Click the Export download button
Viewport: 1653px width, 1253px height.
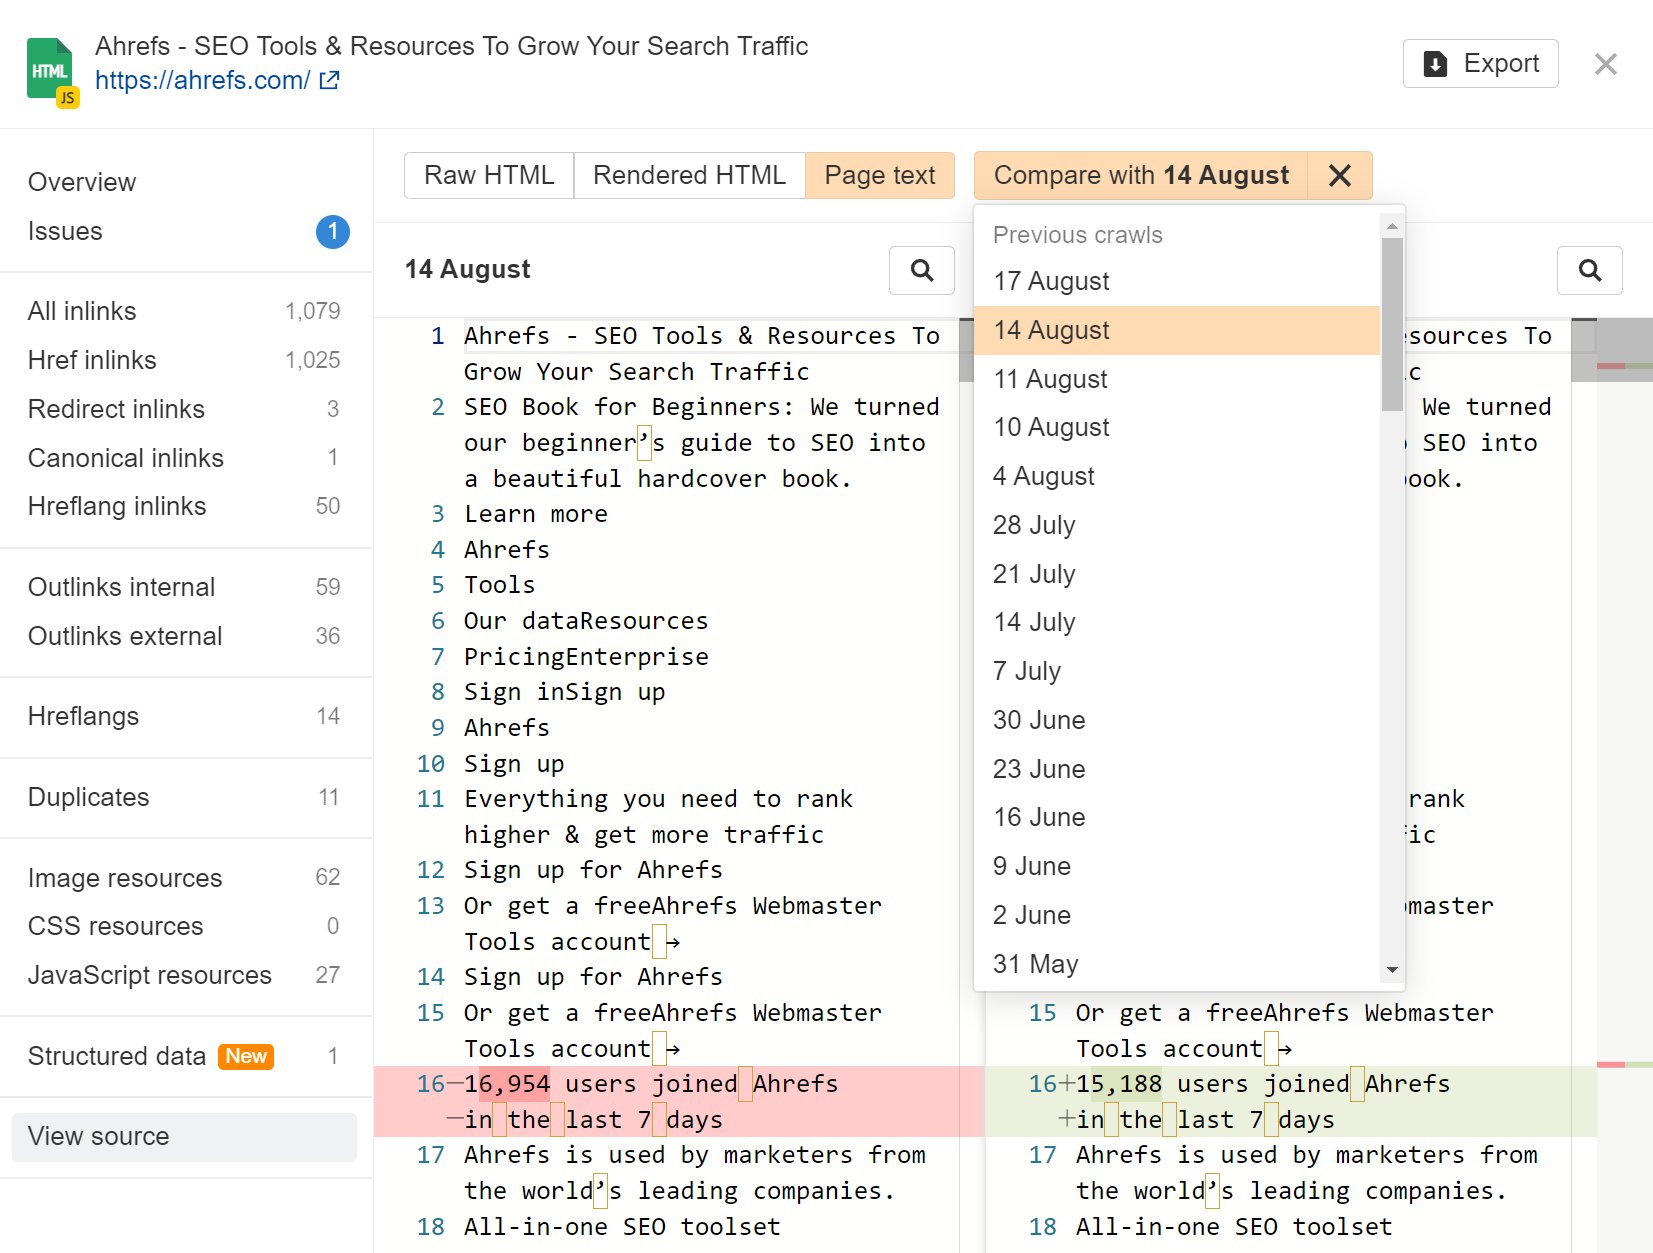tap(1480, 64)
